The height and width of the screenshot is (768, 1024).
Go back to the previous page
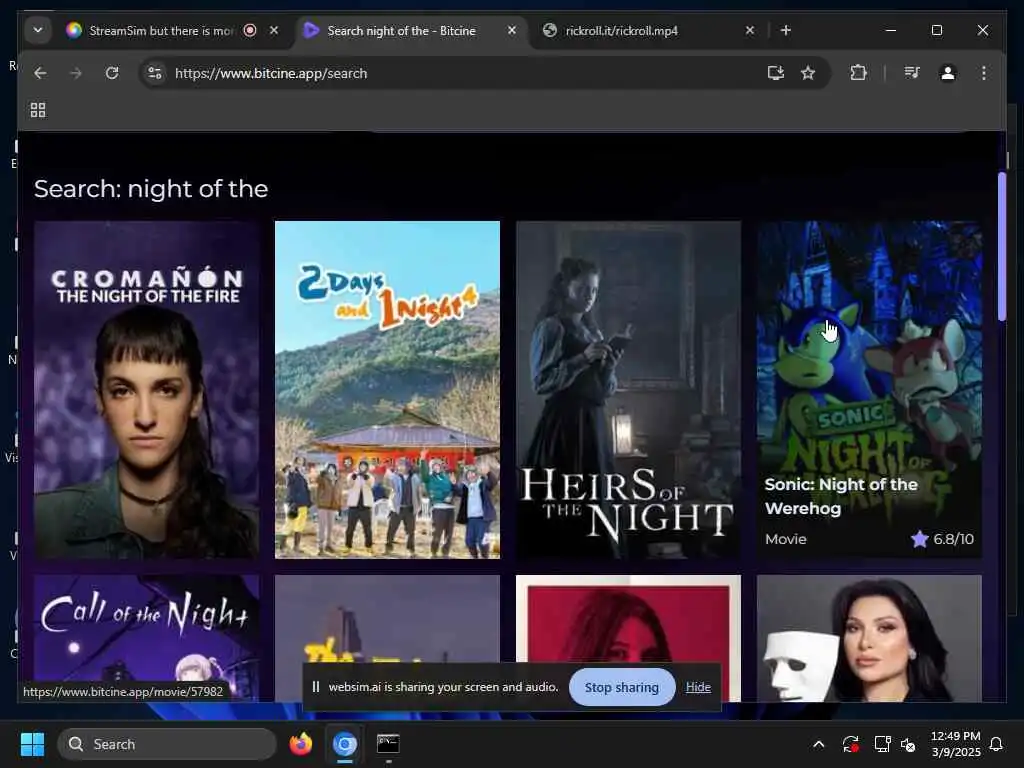tap(40, 73)
